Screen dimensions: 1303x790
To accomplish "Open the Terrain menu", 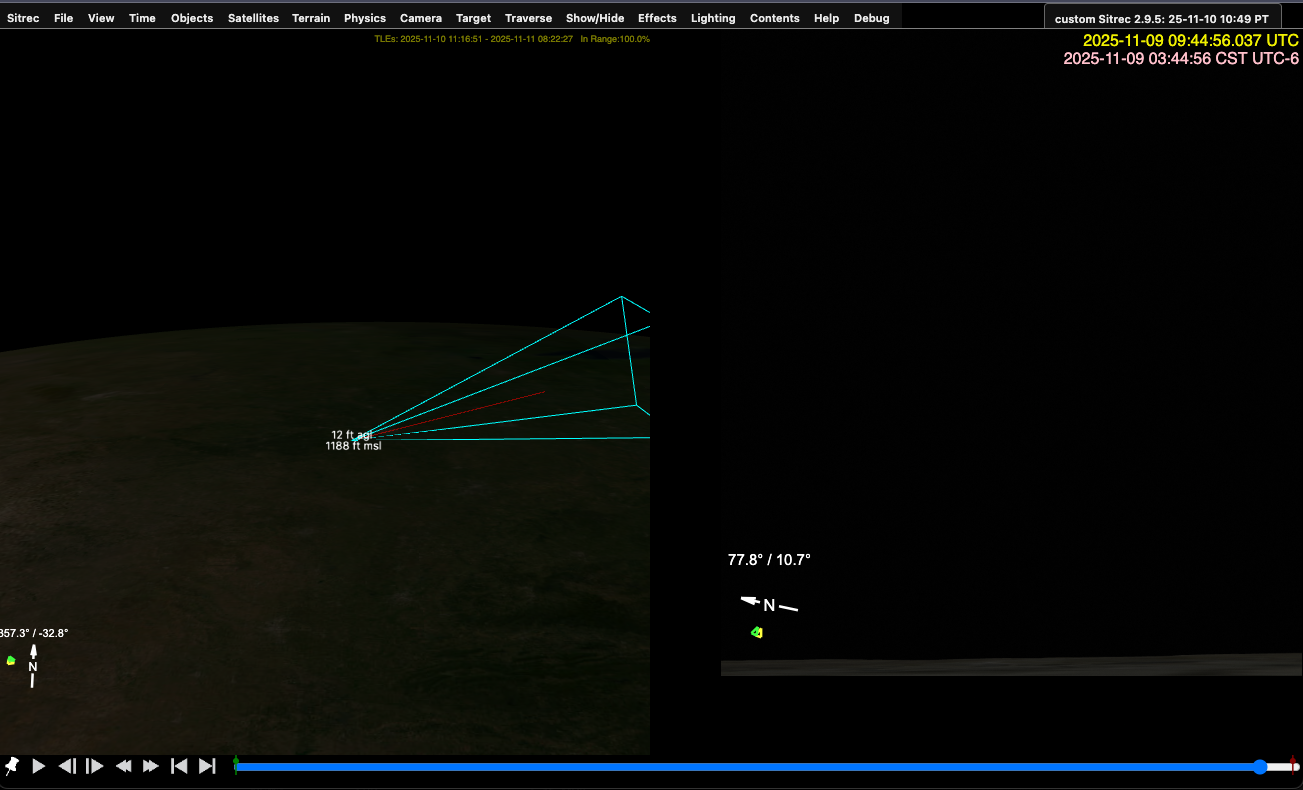I will (311, 18).
